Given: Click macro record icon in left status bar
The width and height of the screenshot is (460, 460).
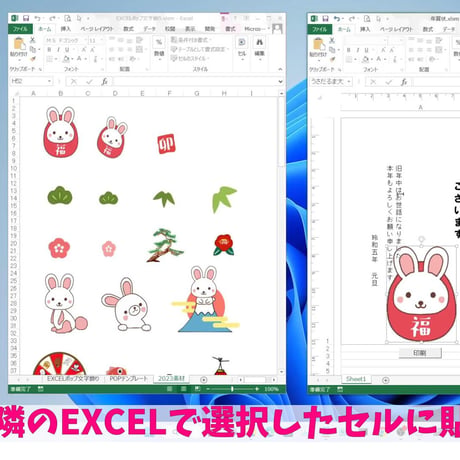Looking at the screenshot, I should point(41,389).
